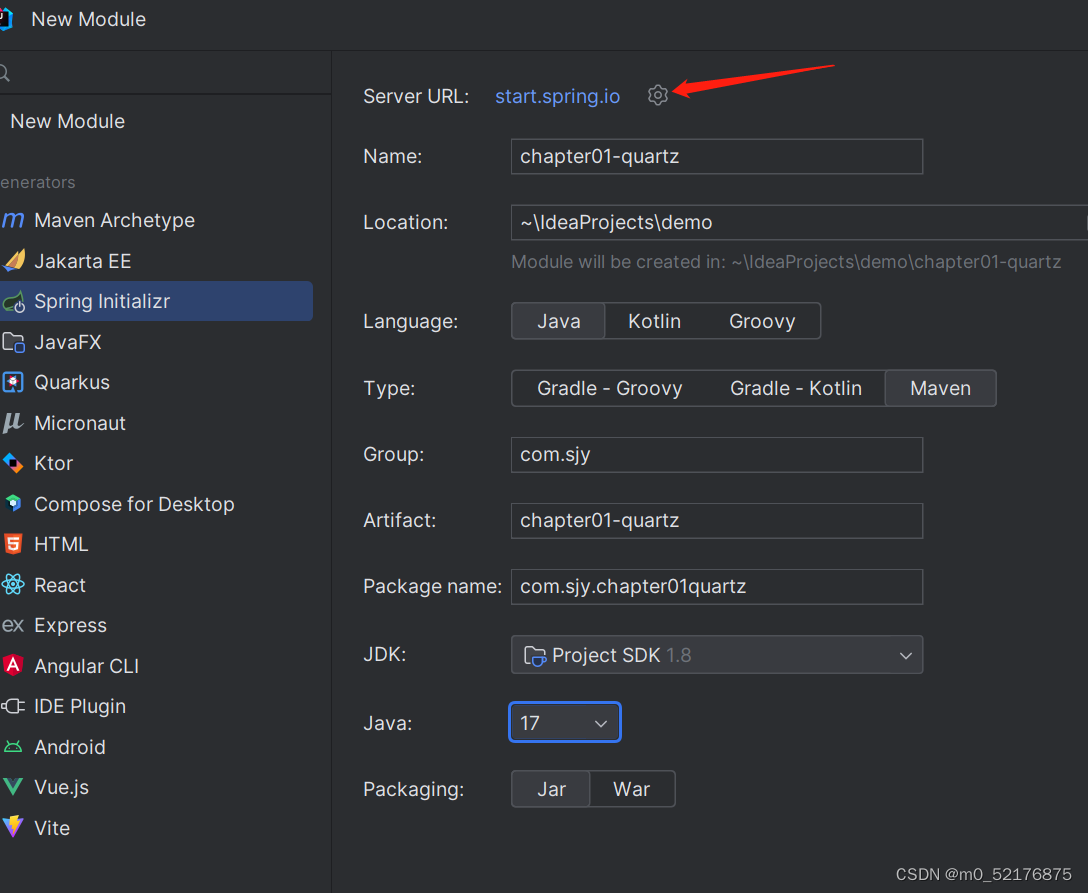
Task: Click the Angular CLI logo icon
Action: point(13,665)
